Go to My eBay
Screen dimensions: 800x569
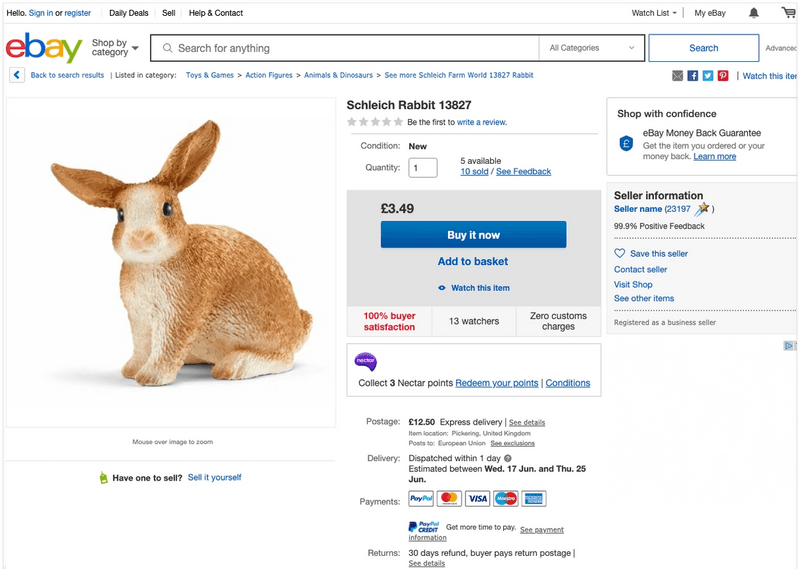coord(711,13)
